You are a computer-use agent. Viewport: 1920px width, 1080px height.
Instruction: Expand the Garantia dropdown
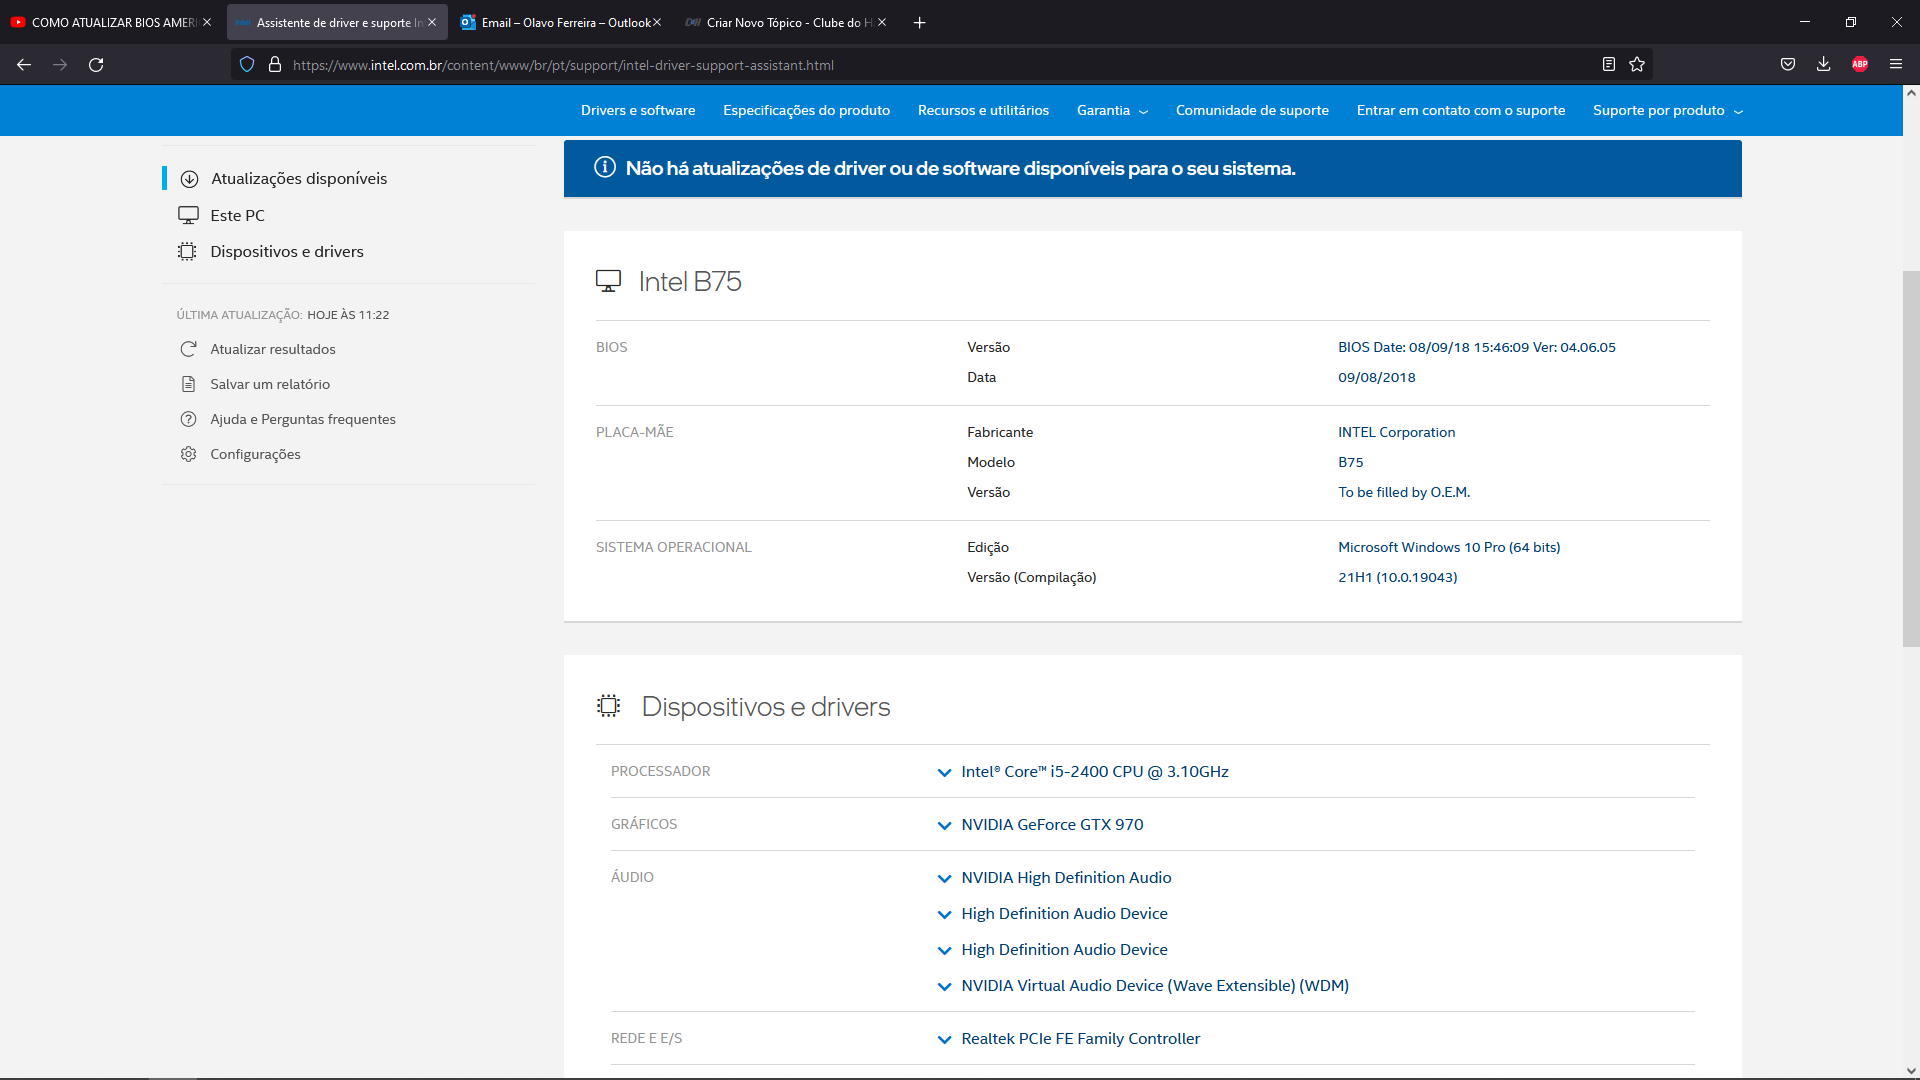click(1112, 111)
